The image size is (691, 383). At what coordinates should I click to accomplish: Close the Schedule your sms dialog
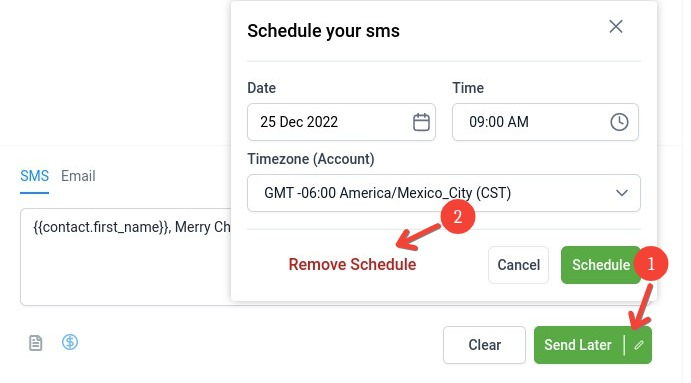pos(616,26)
